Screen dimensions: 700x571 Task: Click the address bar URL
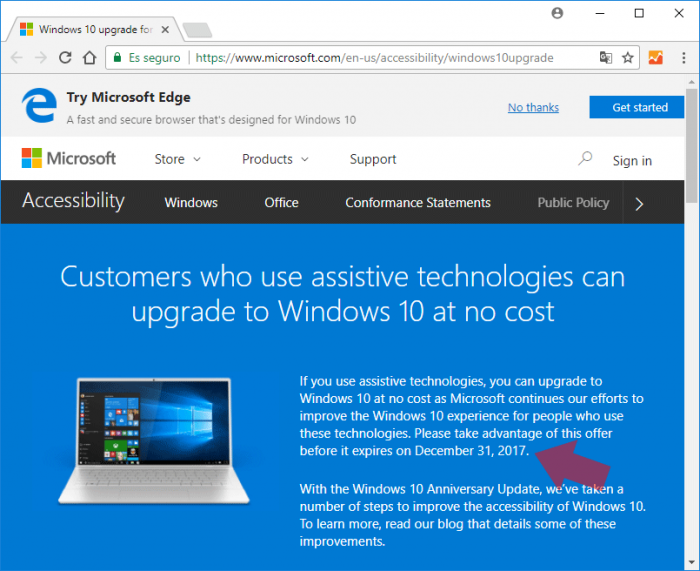click(374, 58)
